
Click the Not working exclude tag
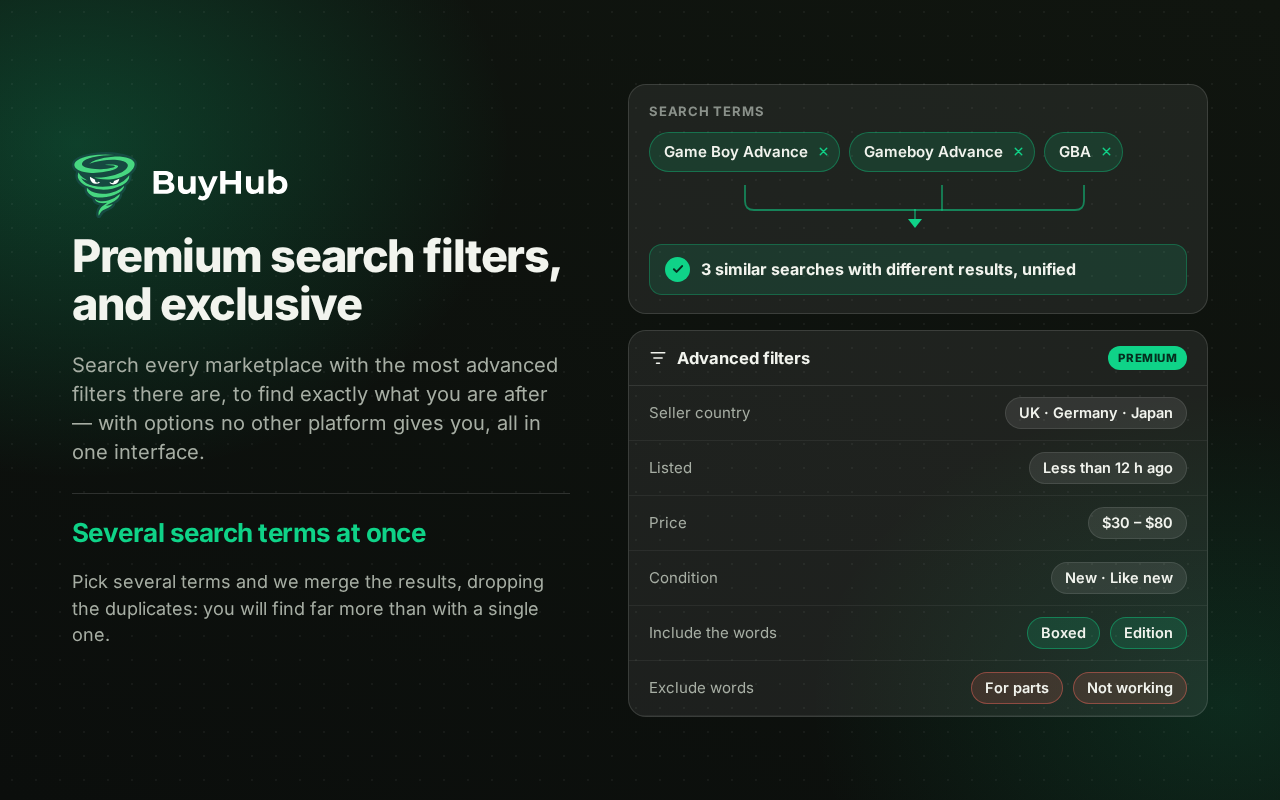click(x=1130, y=688)
